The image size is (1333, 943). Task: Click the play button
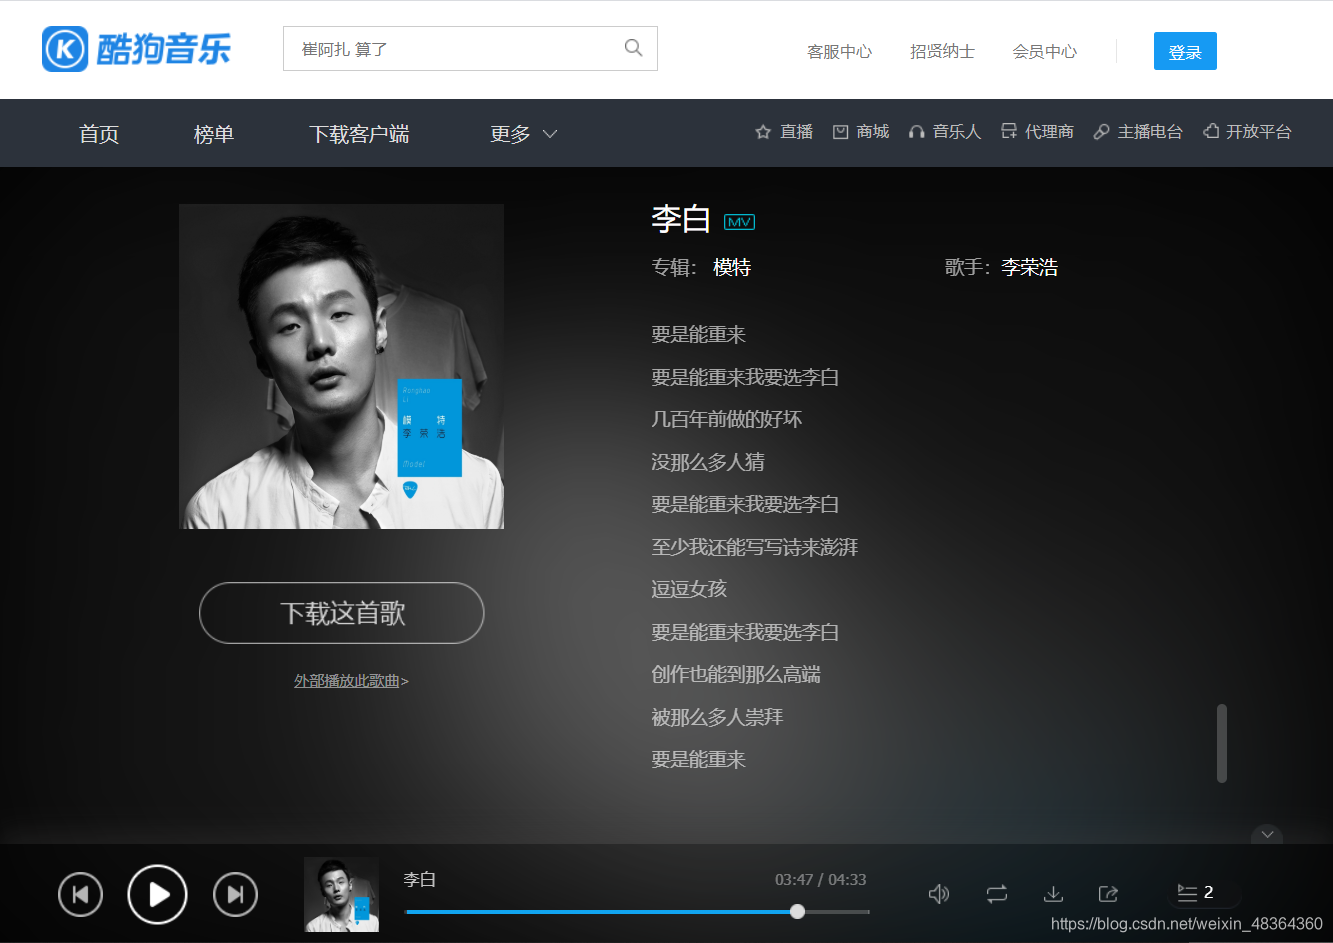(x=158, y=894)
